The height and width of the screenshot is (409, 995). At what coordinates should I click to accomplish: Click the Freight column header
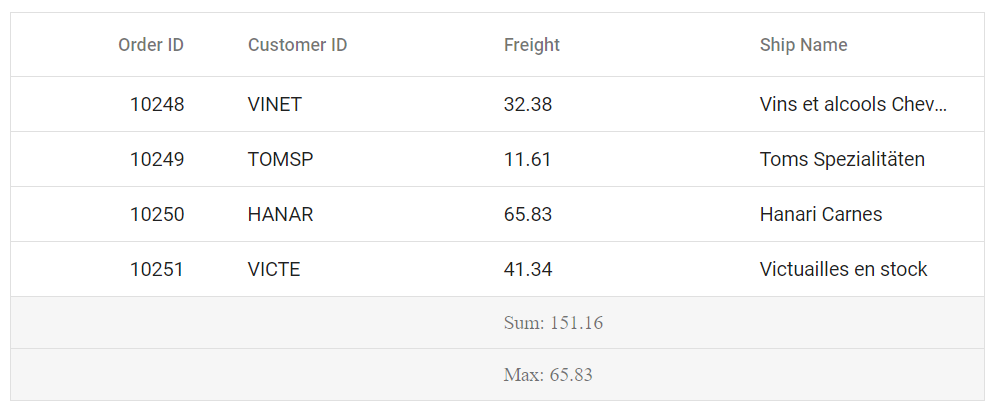532,45
